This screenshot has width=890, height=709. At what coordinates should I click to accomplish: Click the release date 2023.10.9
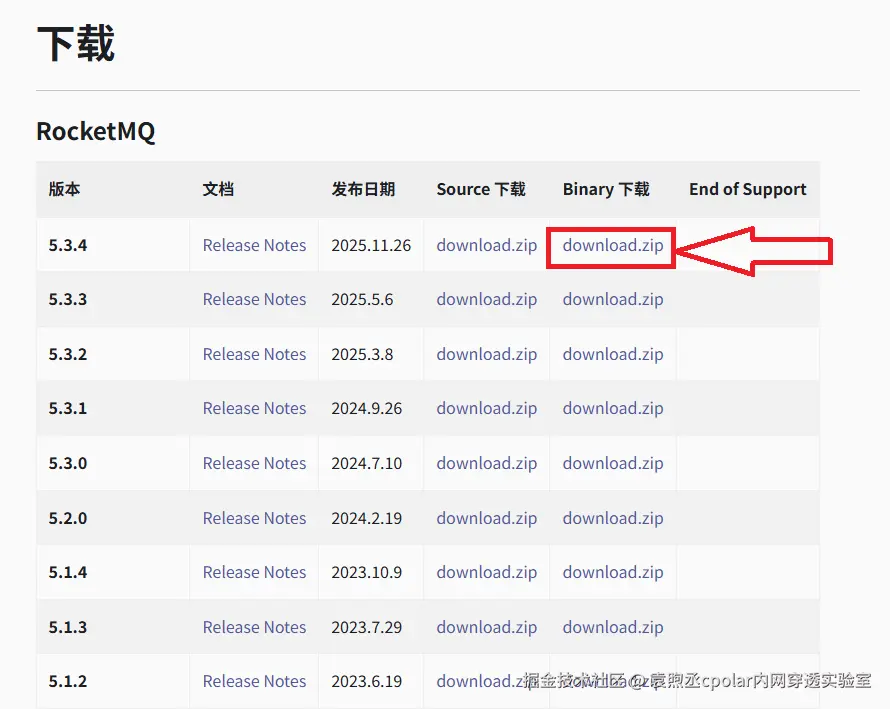367,572
